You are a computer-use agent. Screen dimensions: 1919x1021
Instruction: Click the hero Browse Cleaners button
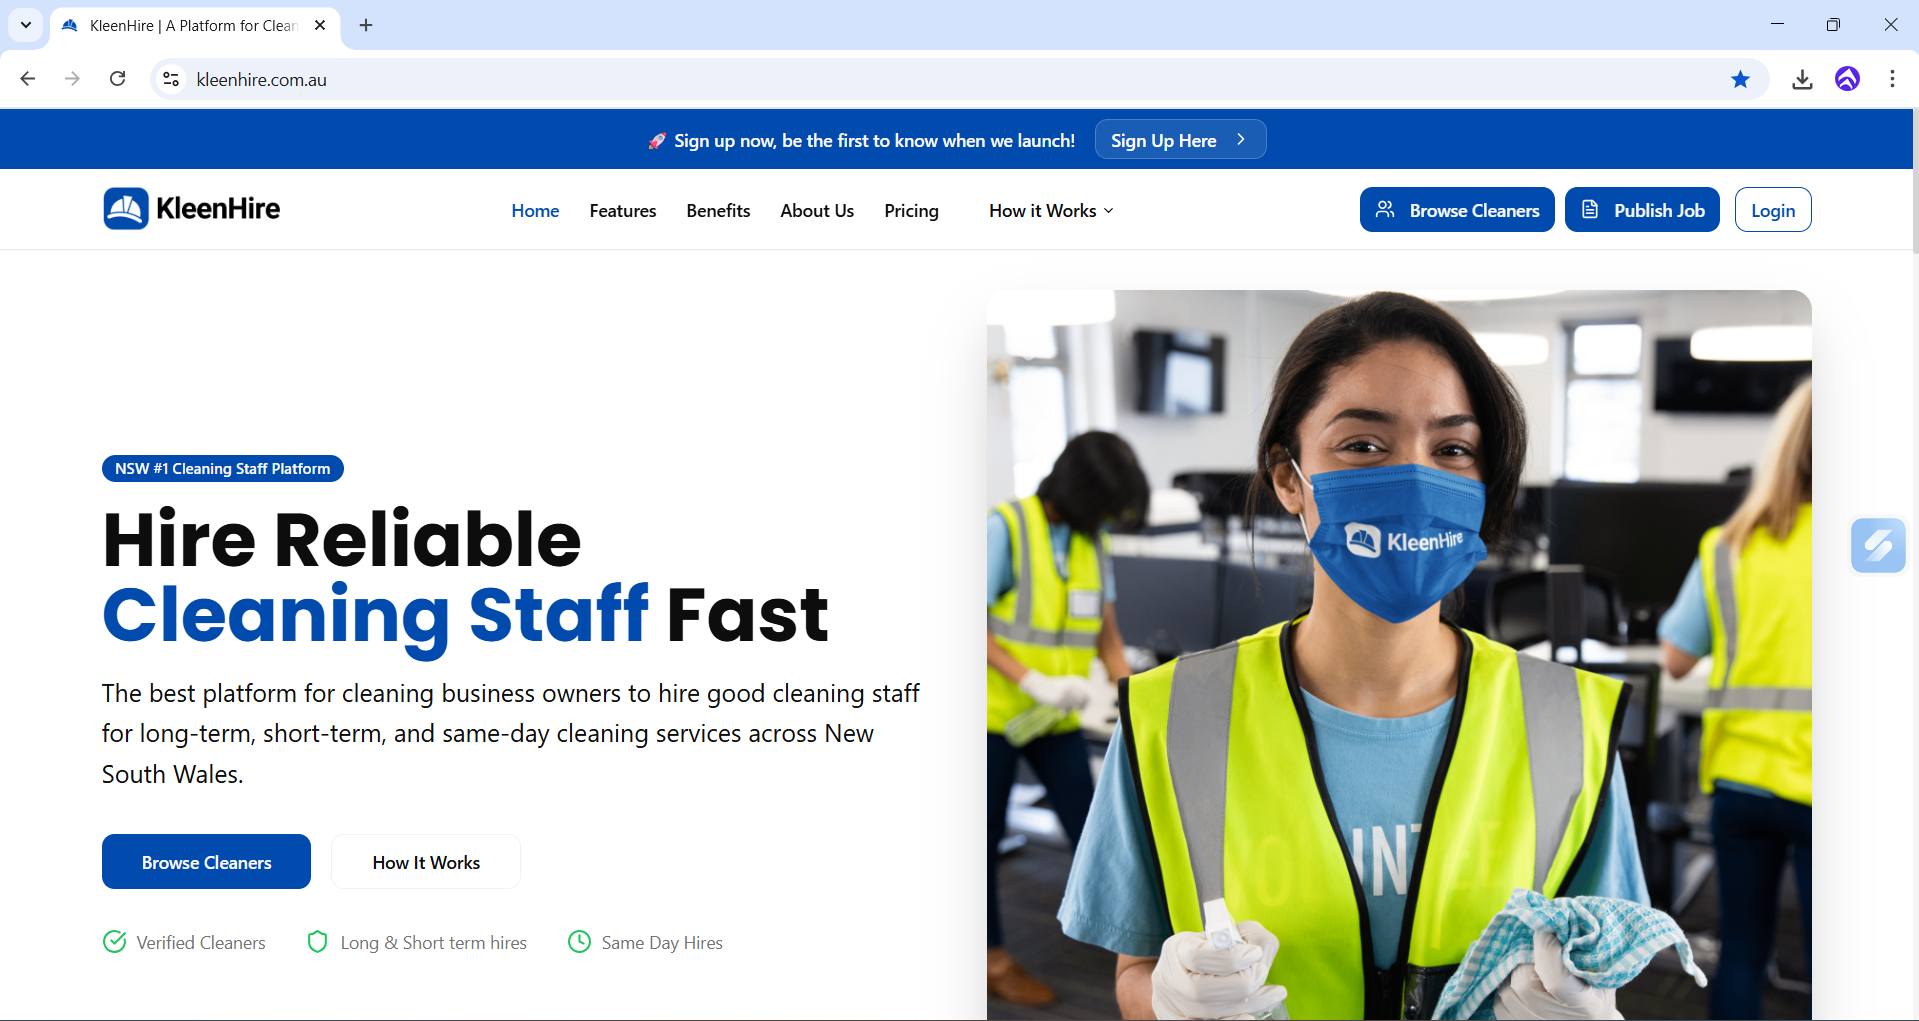click(x=206, y=862)
